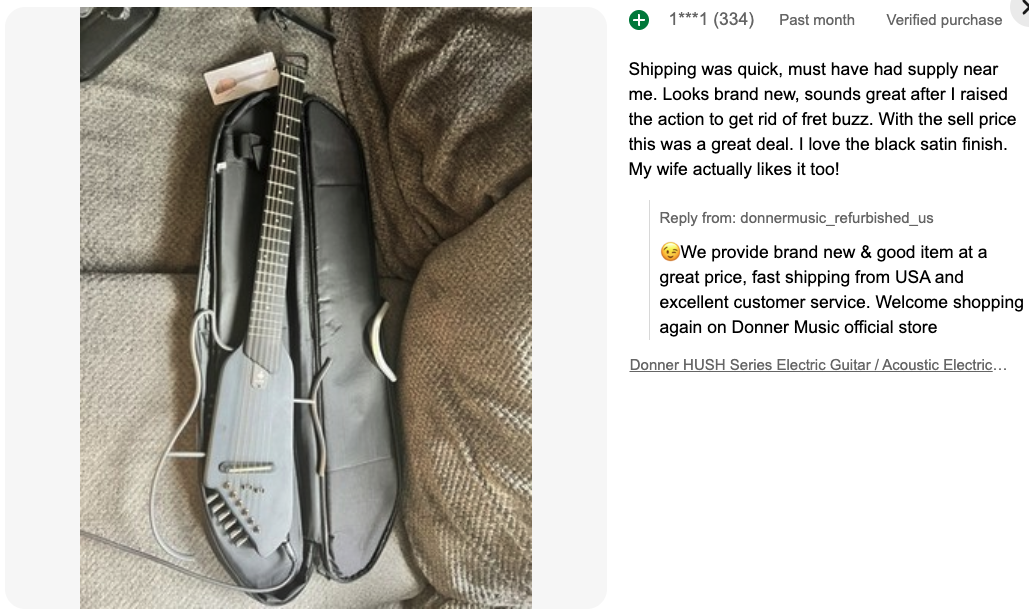The width and height of the screenshot is (1029, 616).
Task: Click the Verified purchase label
Action: point(944,20)
